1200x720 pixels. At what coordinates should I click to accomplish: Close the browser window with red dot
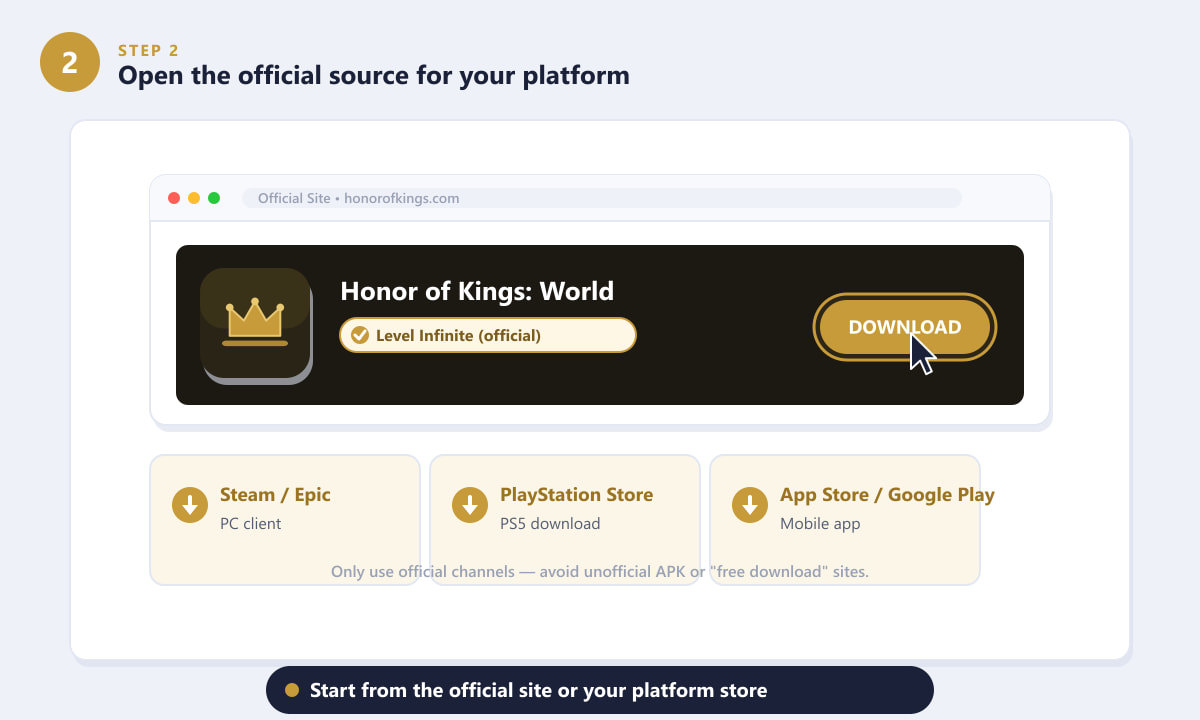coord(174,198)
